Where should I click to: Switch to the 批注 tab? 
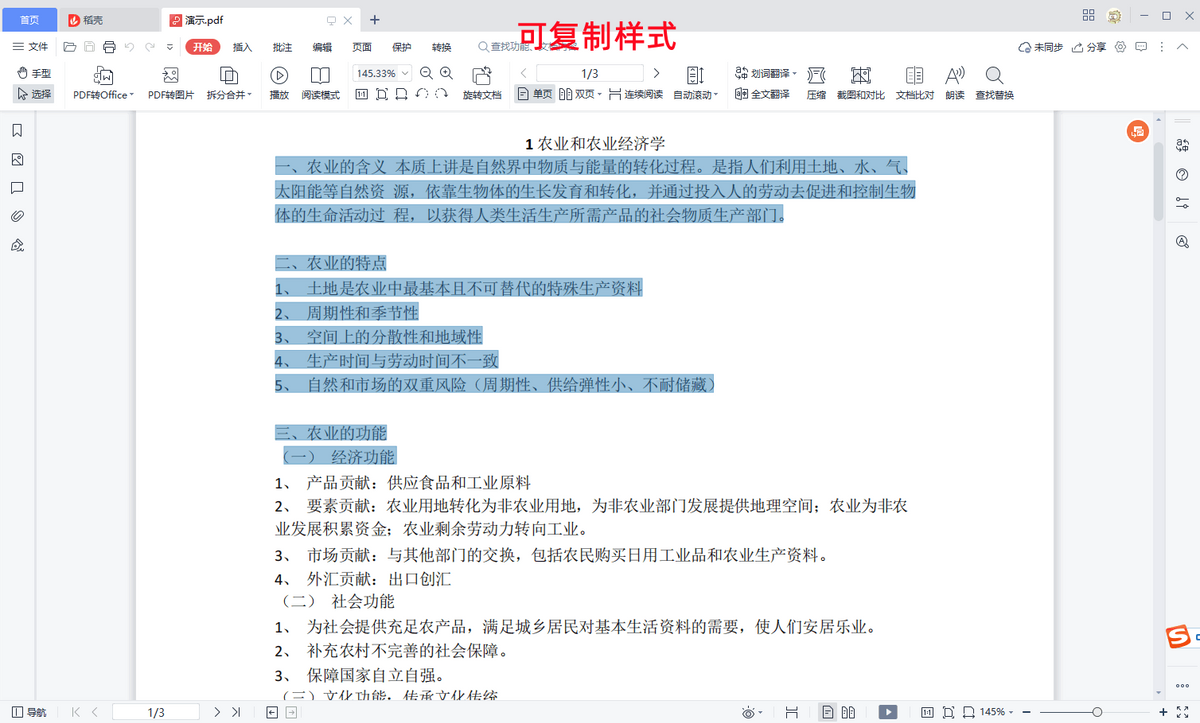click(282, 47)
